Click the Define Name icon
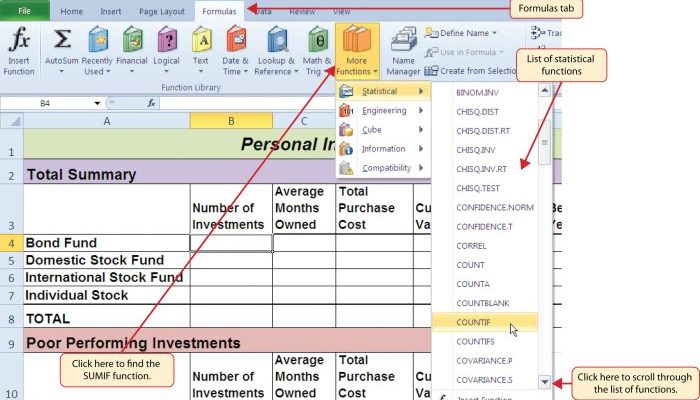Viewport: 700px width, 400px height. [431, 33]
